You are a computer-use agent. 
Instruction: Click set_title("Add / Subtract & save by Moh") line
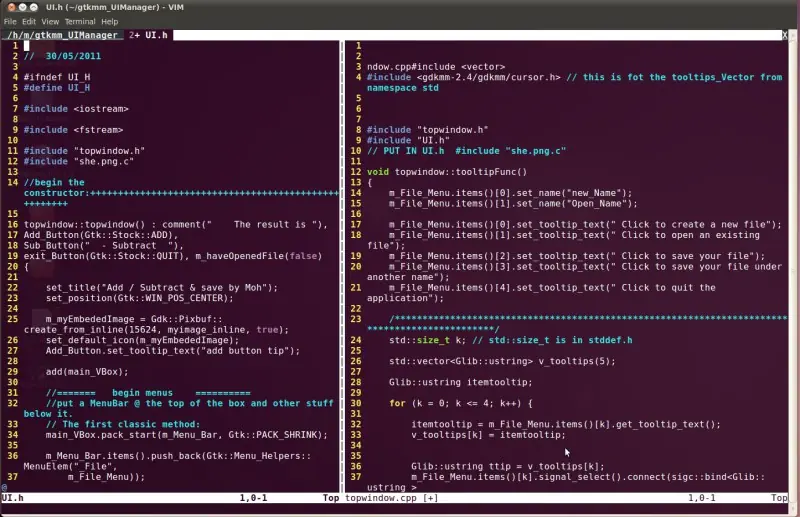click(x=162, y=288)
